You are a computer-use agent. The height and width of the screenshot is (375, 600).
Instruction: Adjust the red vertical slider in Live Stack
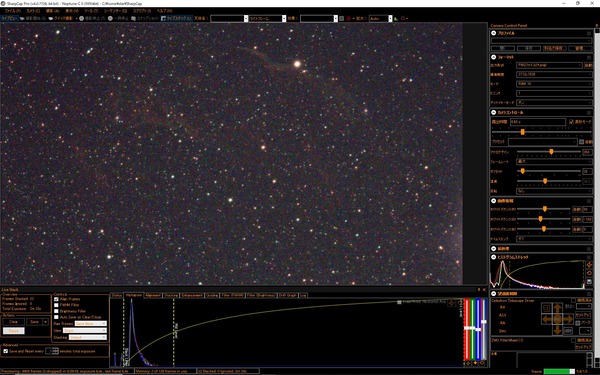tap(467, 329)
